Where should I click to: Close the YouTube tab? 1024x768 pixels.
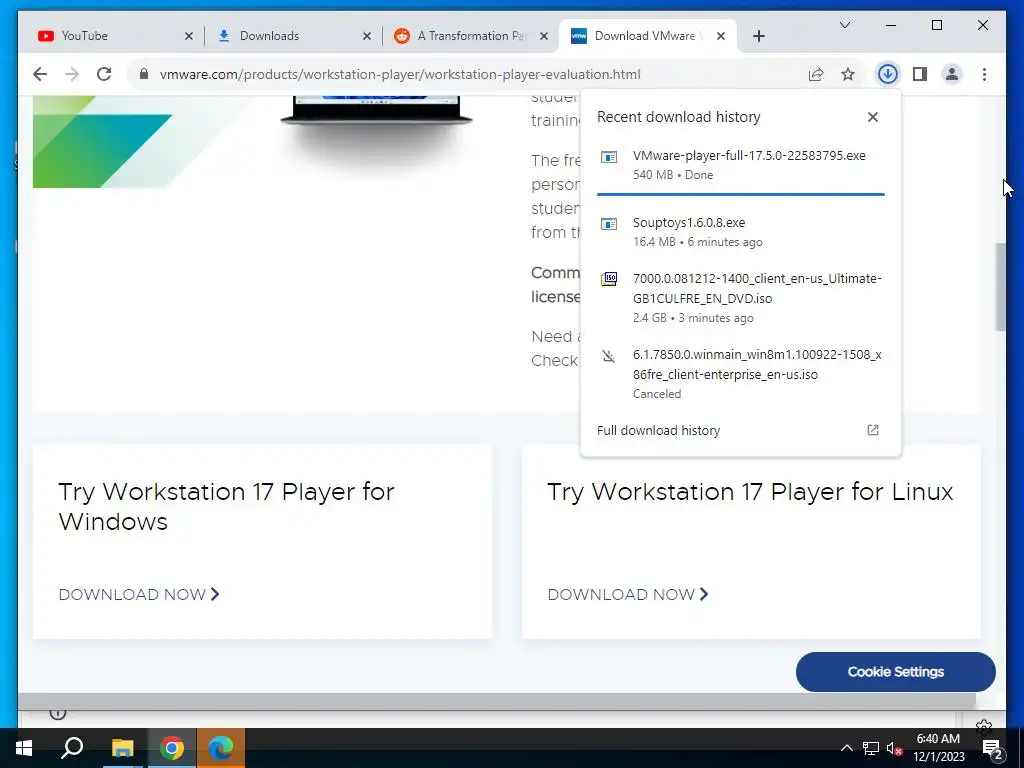[189, 37]
